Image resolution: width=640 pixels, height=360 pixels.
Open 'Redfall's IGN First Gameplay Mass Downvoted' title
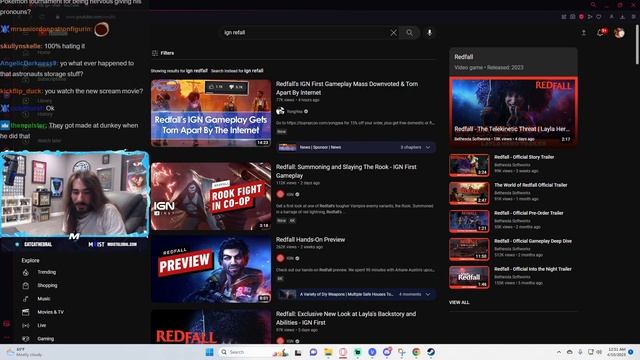(347, 88)
